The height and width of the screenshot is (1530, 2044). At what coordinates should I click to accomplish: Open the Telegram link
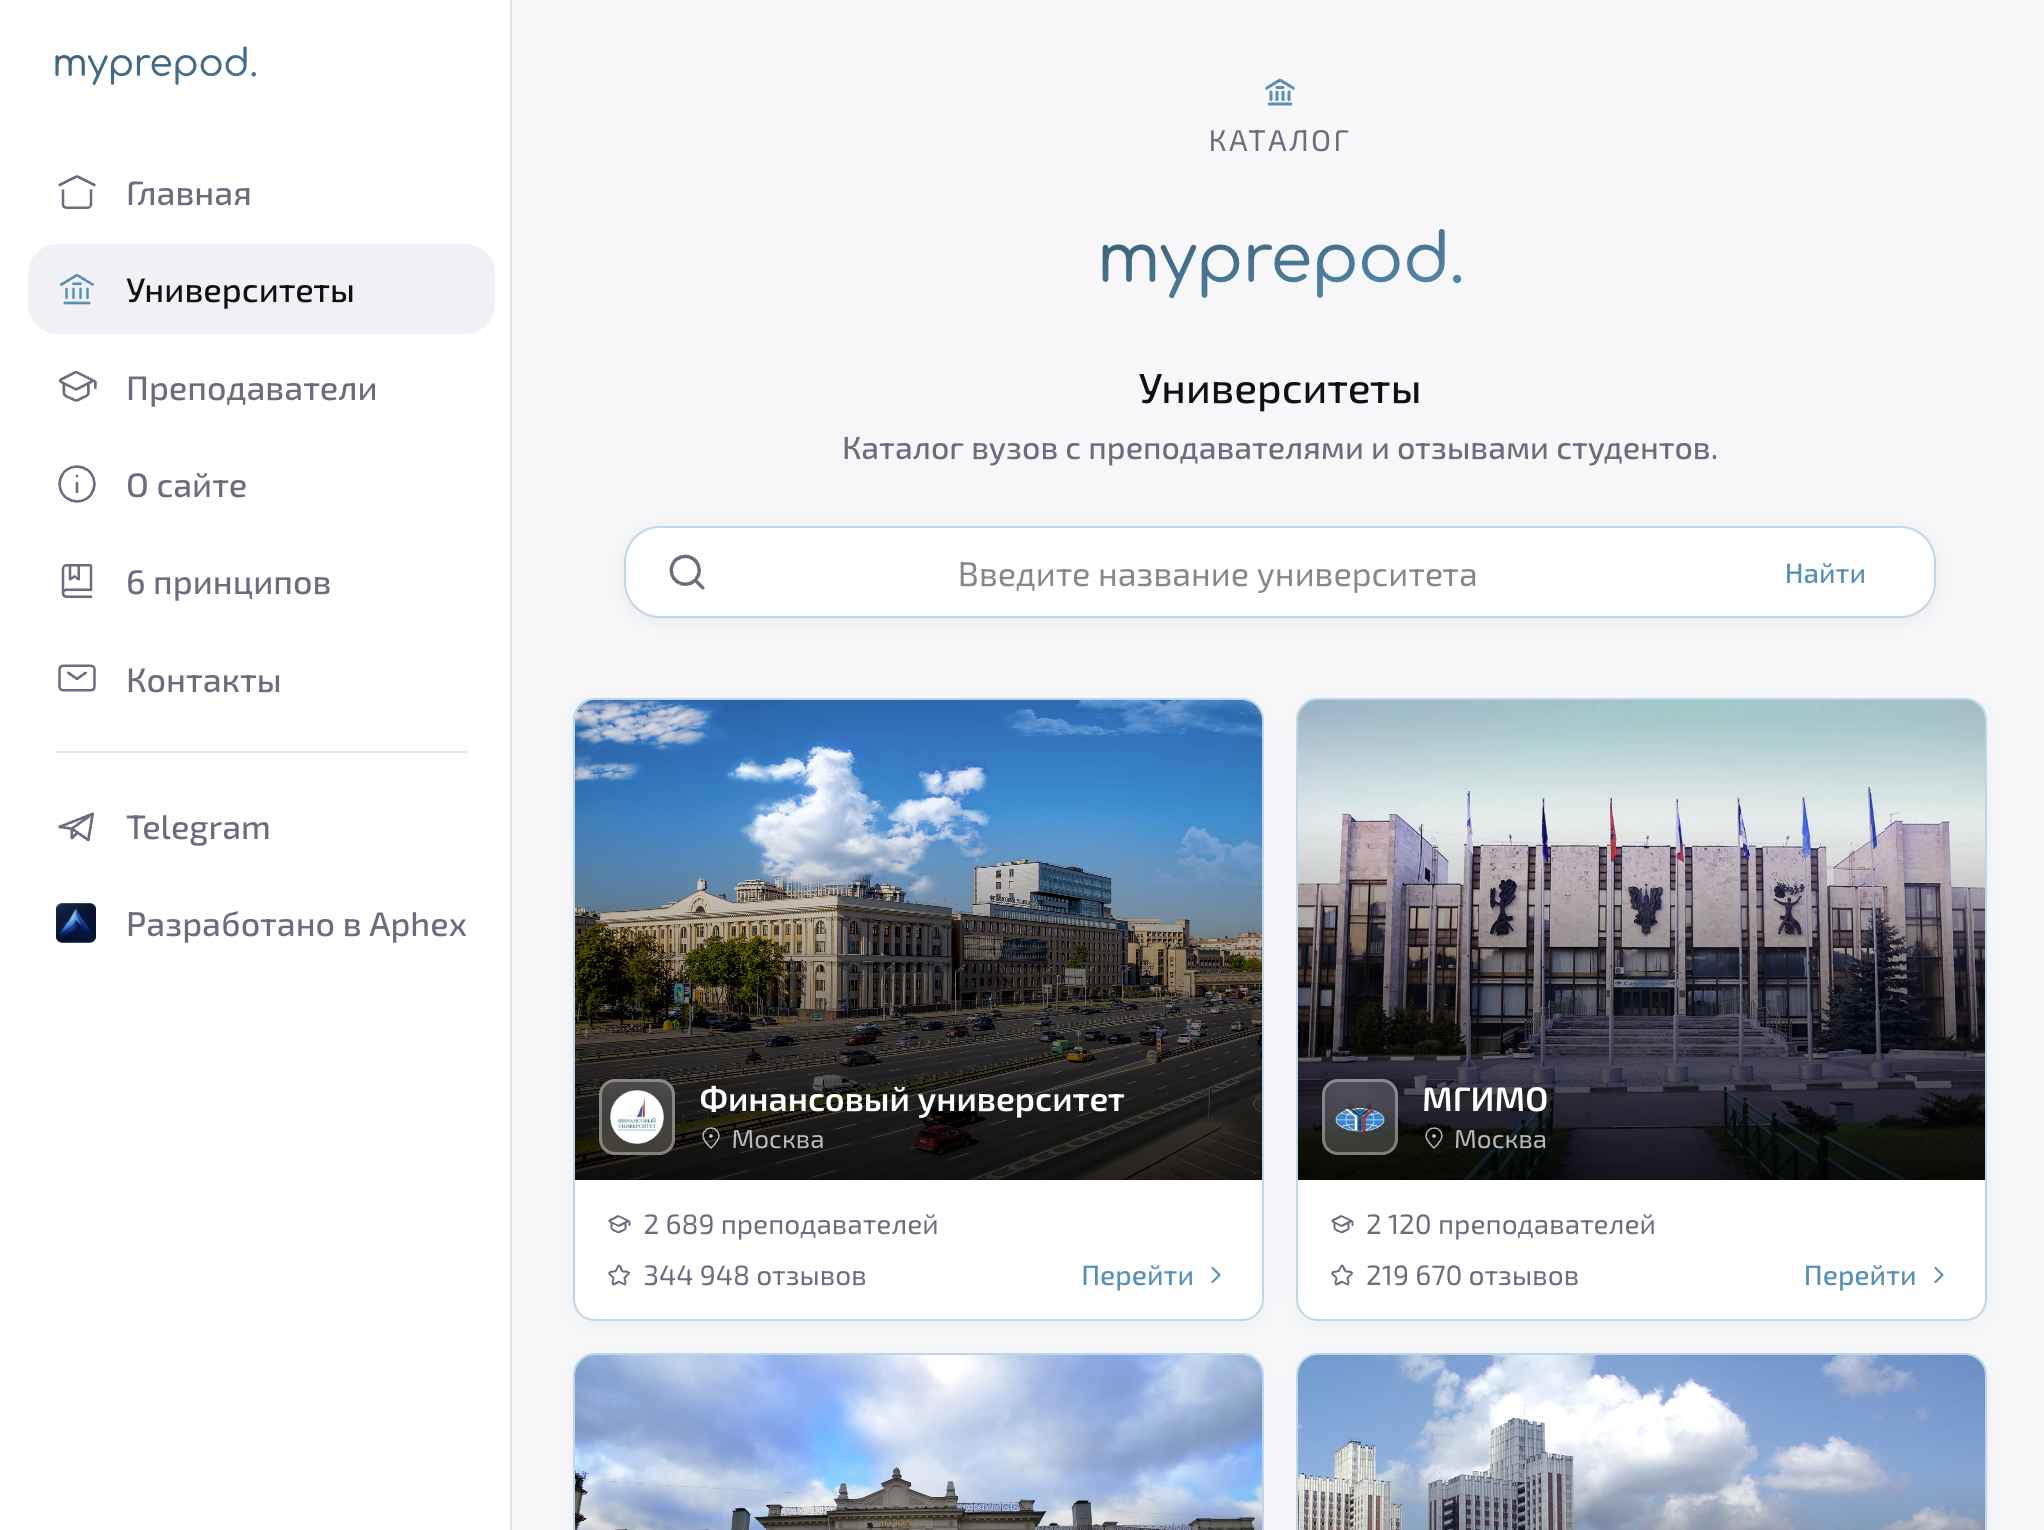pyautogui.click(x=261, y=826)
